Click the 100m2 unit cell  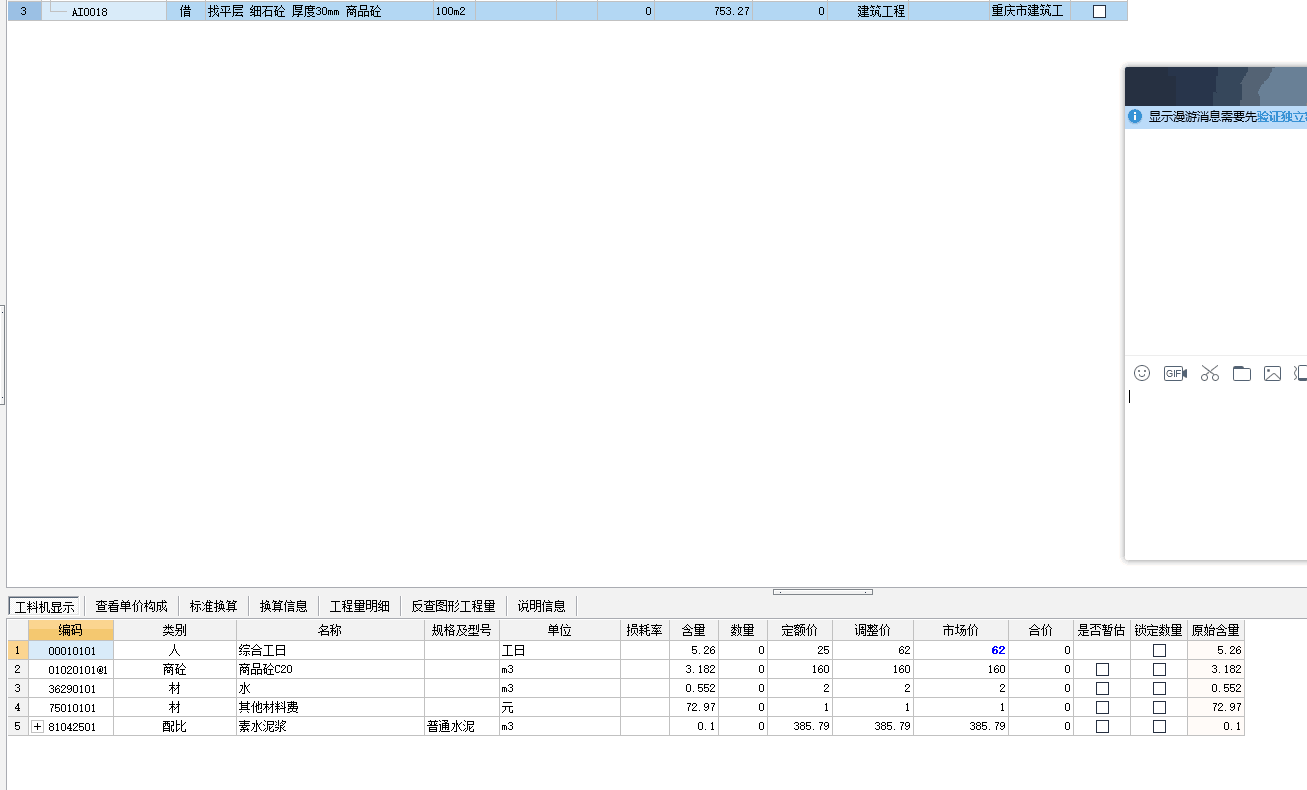click(454, 12)
